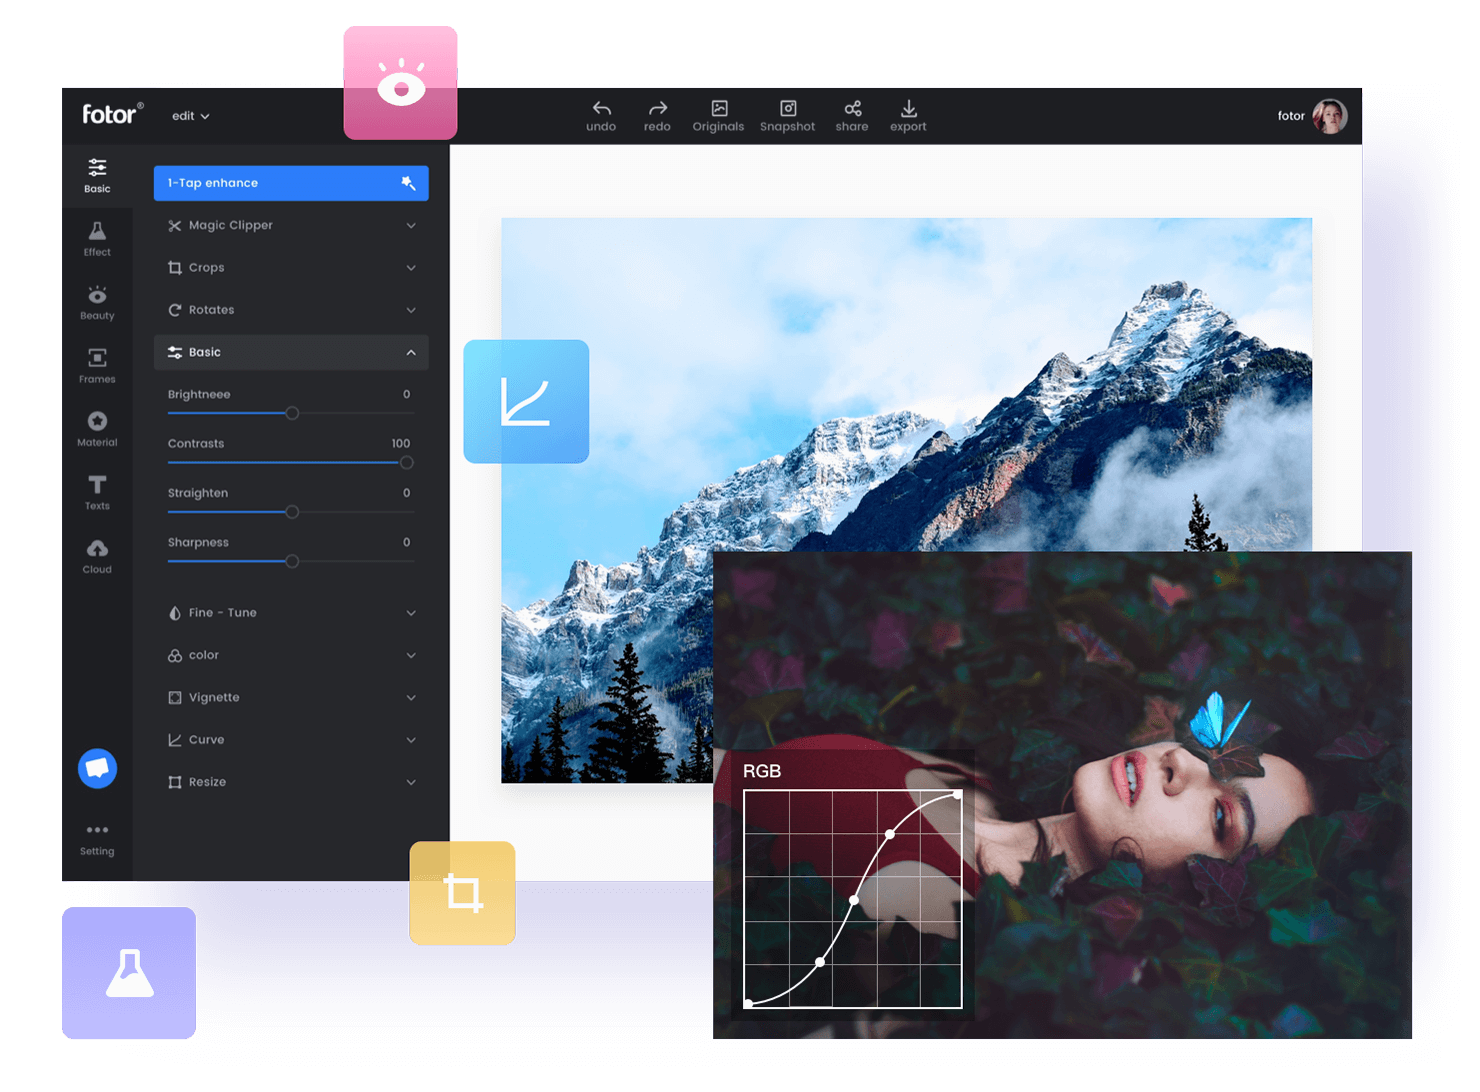Image resolution: width=1480 pixels, height=1092 pixels.
Task: Click the 1-Tap enhance button
Action: 291,183
